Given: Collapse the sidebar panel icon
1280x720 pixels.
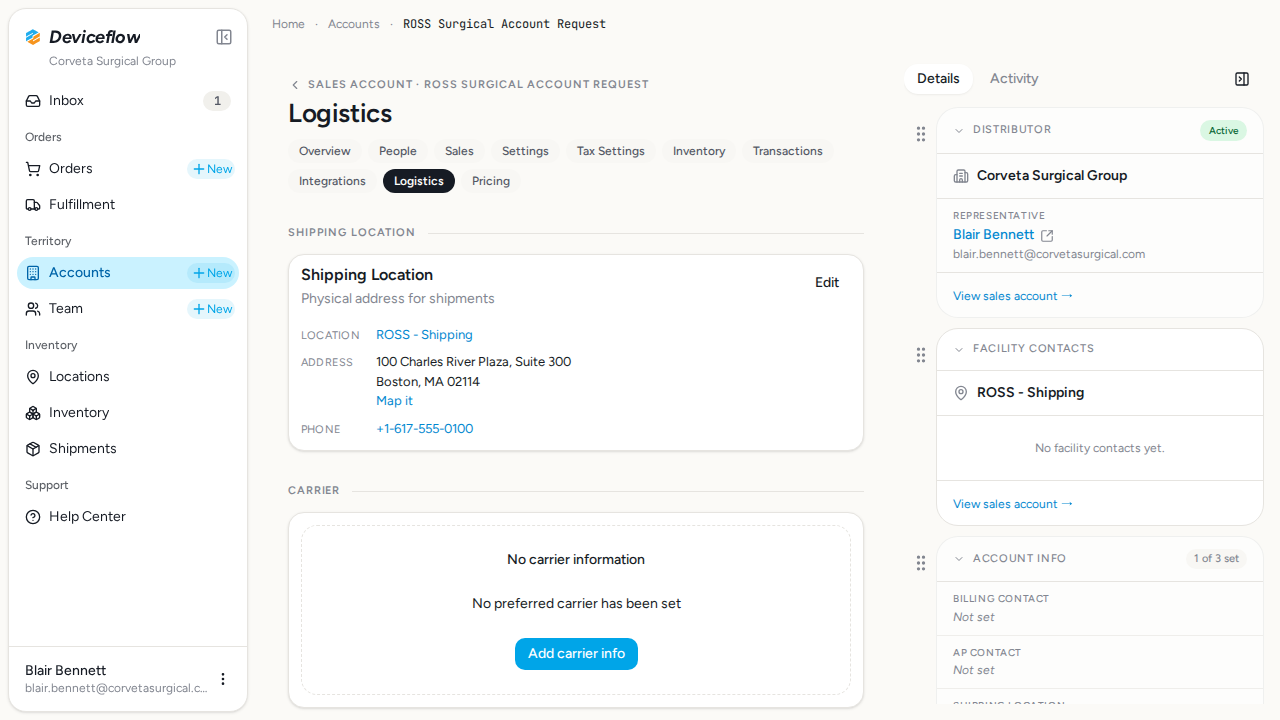Looking at the screenshot, I should [224, 37].
